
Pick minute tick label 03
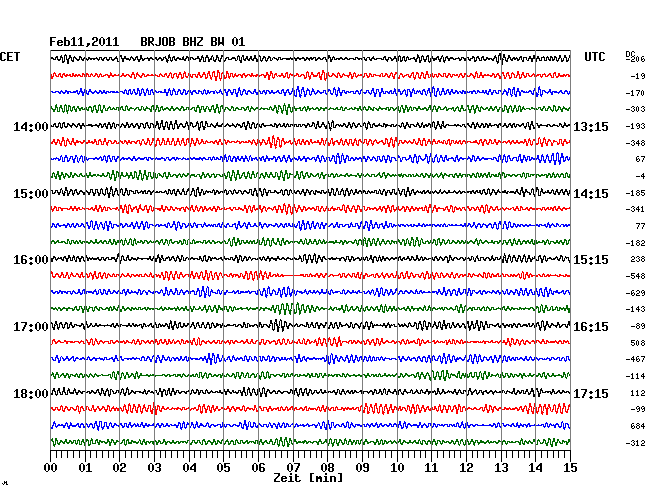[154, 468]
